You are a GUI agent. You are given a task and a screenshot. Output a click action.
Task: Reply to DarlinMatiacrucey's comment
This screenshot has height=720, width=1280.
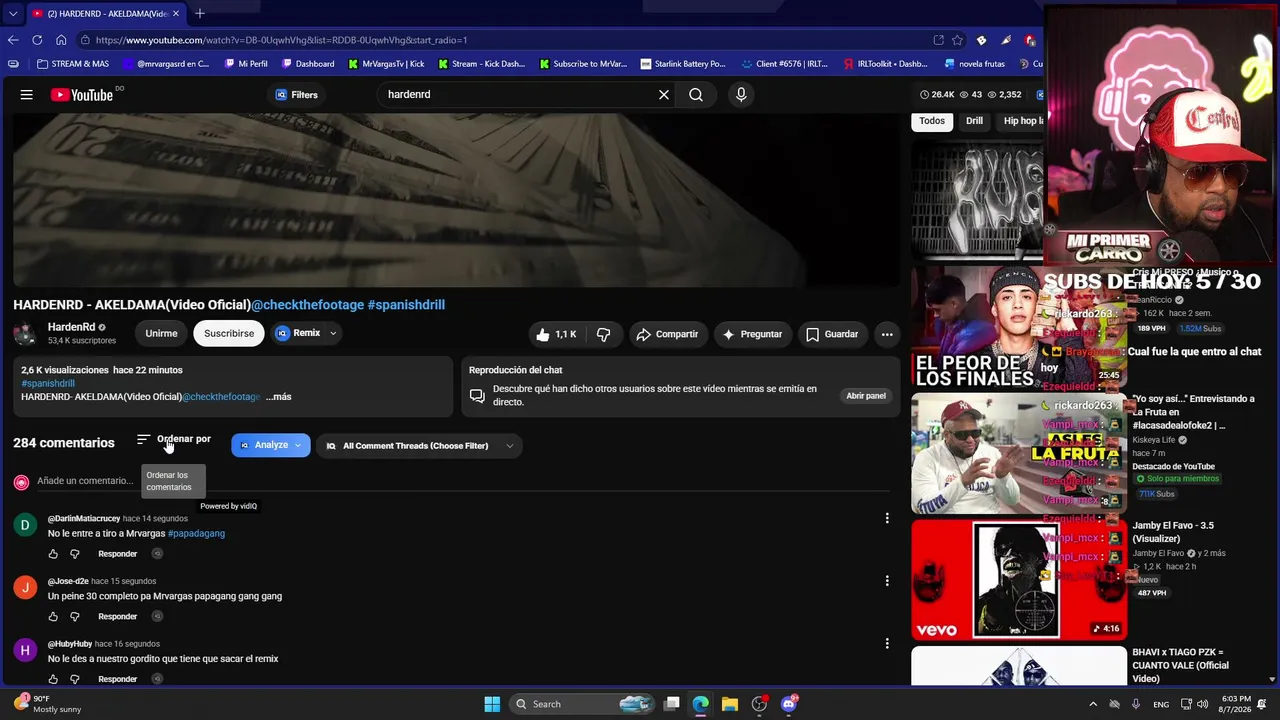click(117, 554)
